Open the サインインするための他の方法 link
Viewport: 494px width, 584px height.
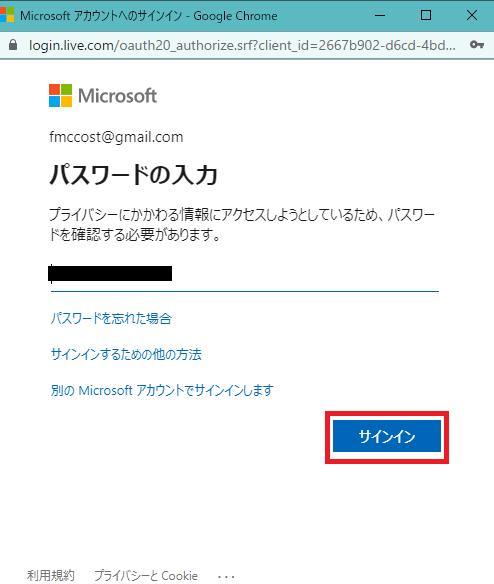click(x=126, y=354)
